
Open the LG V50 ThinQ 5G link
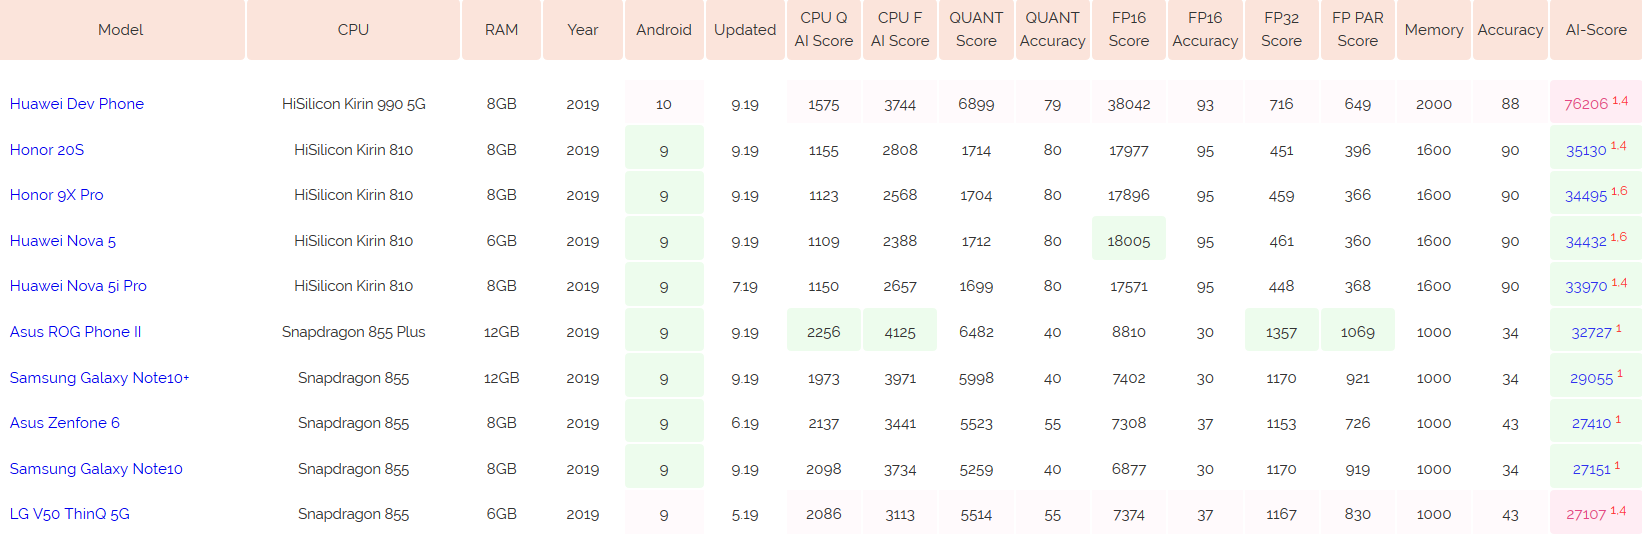[x=70, y=514]
